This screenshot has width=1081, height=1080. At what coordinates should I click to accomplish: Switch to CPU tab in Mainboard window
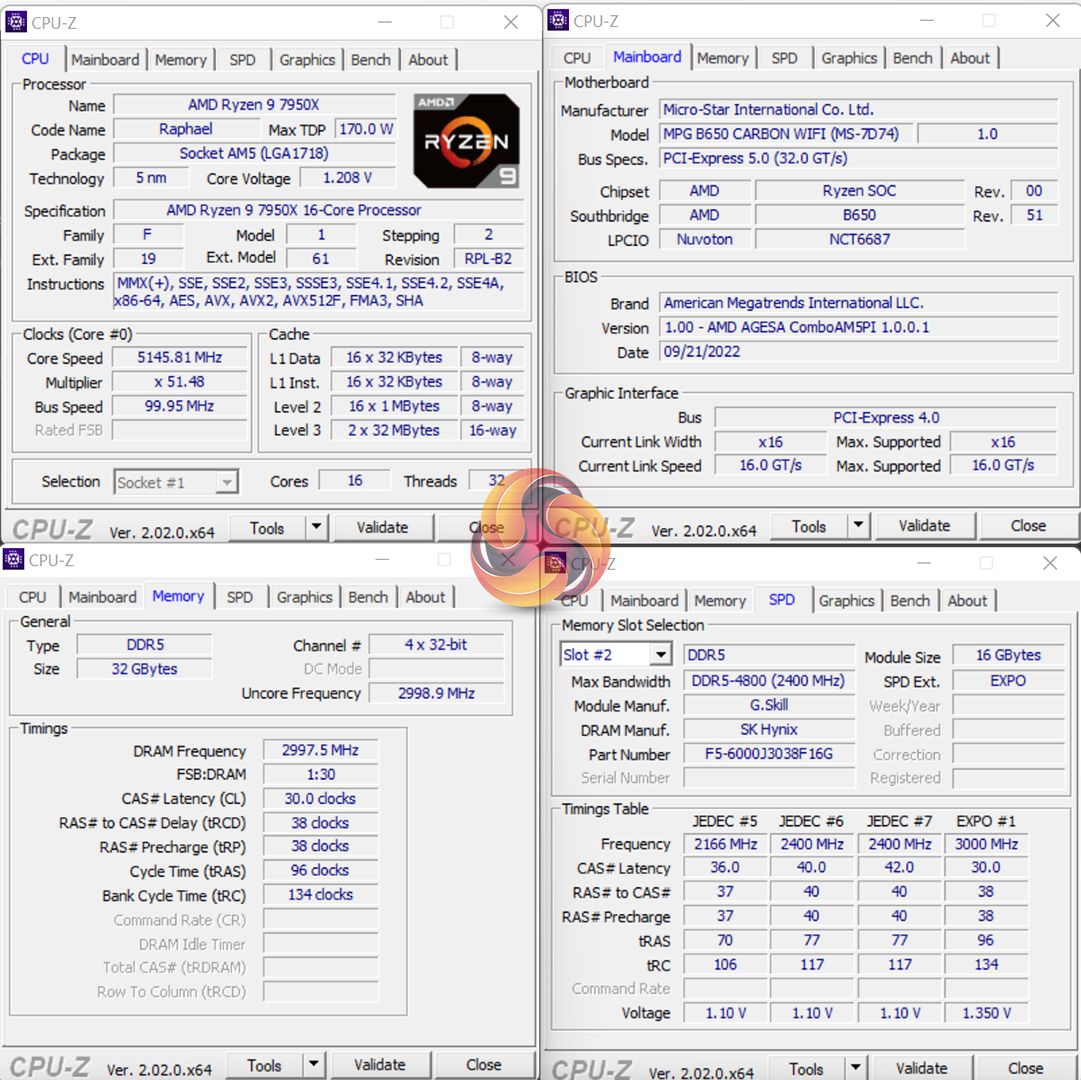[577, 58]
